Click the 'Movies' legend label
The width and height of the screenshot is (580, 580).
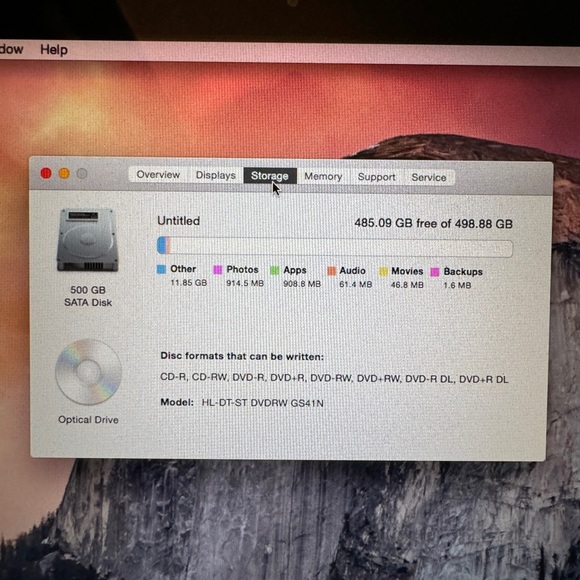tap(407, 272)
